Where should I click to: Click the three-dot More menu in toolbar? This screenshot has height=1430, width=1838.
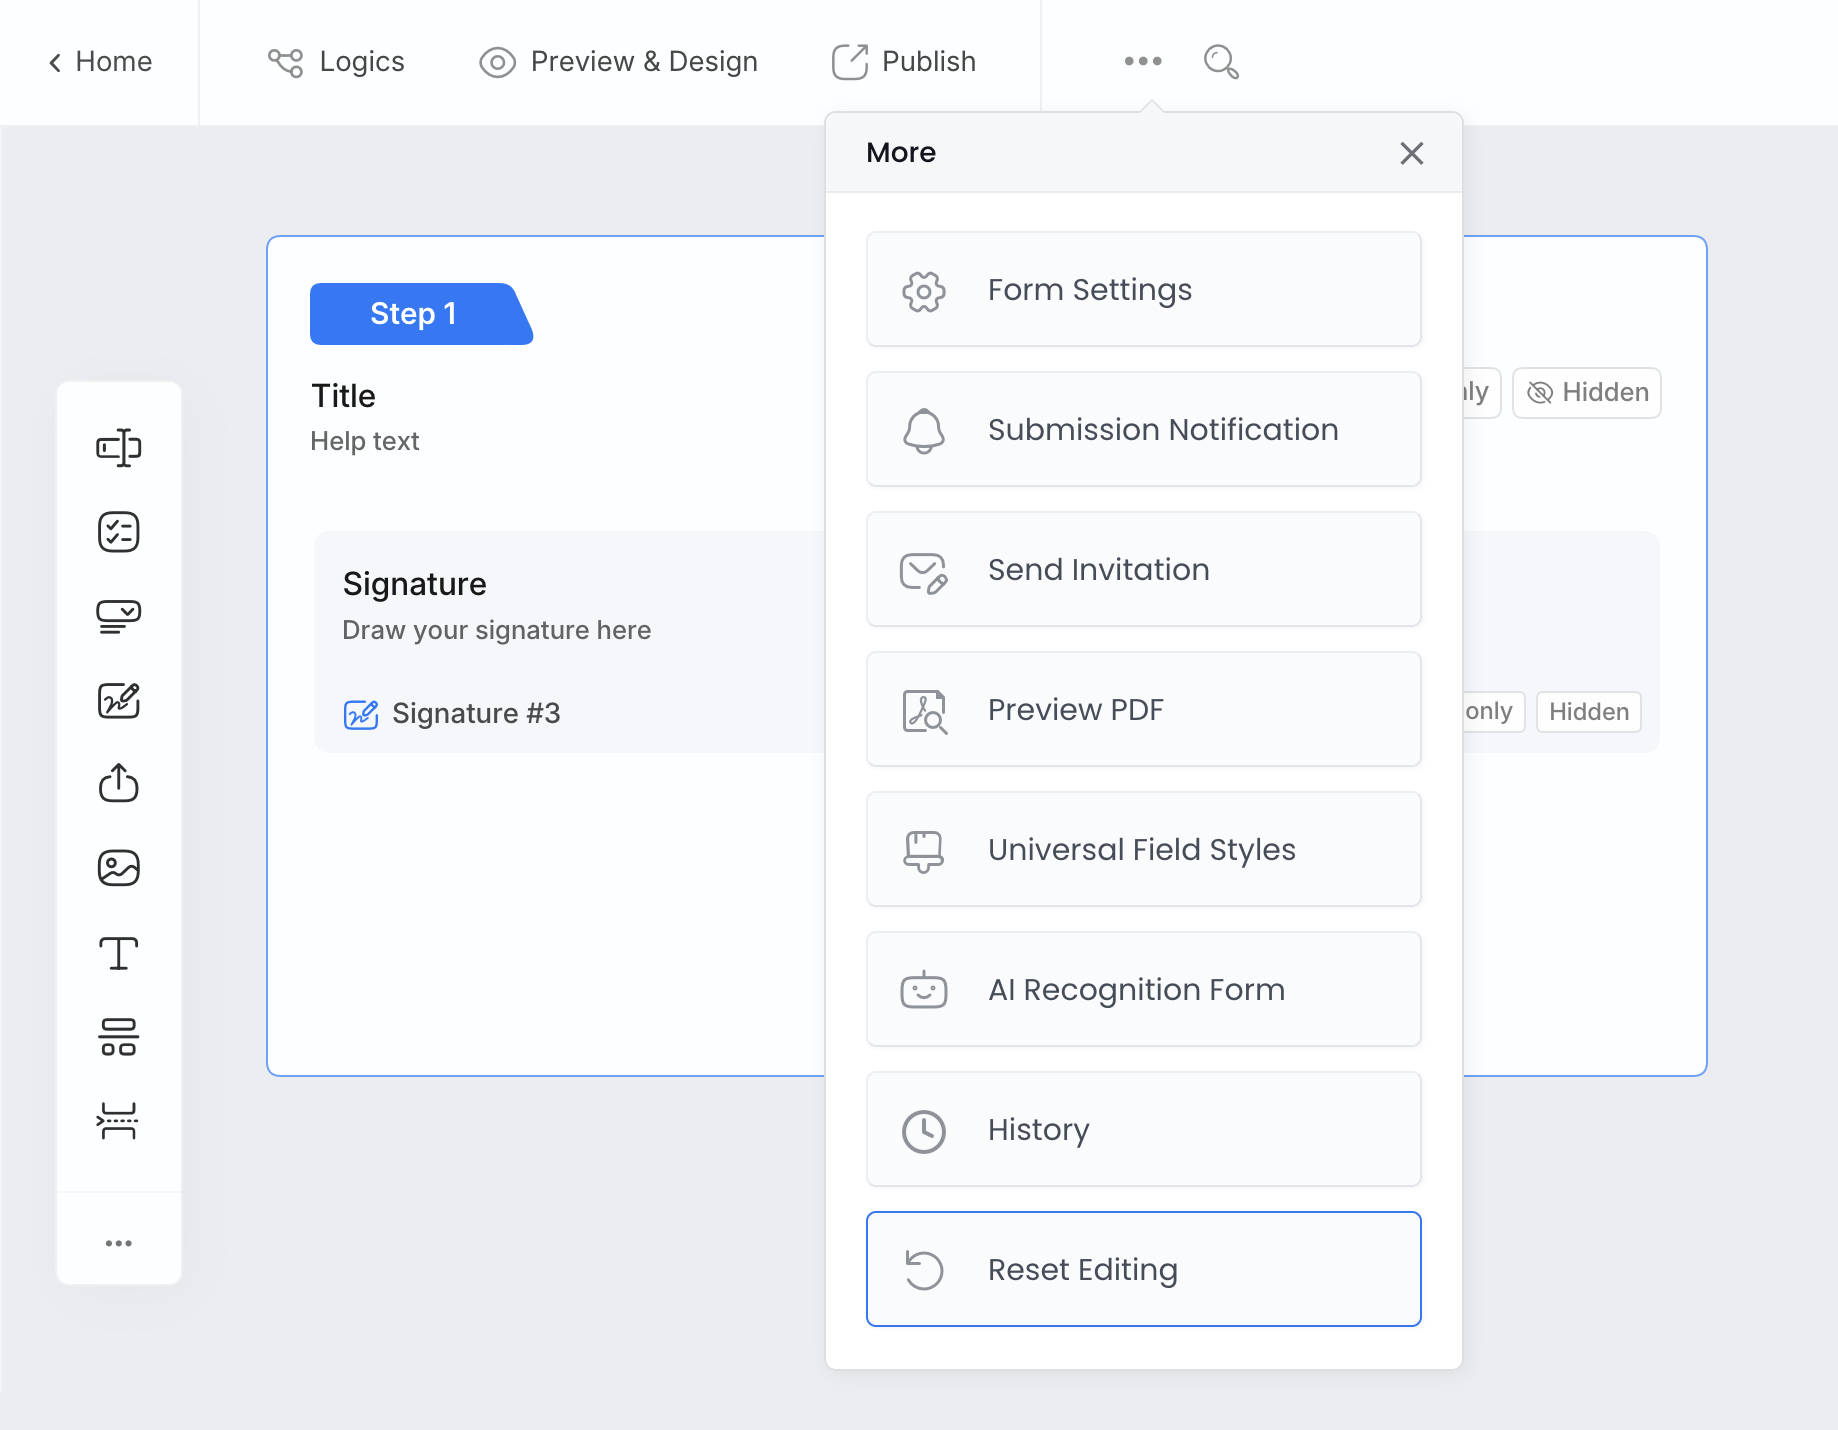pos(1142,61)
